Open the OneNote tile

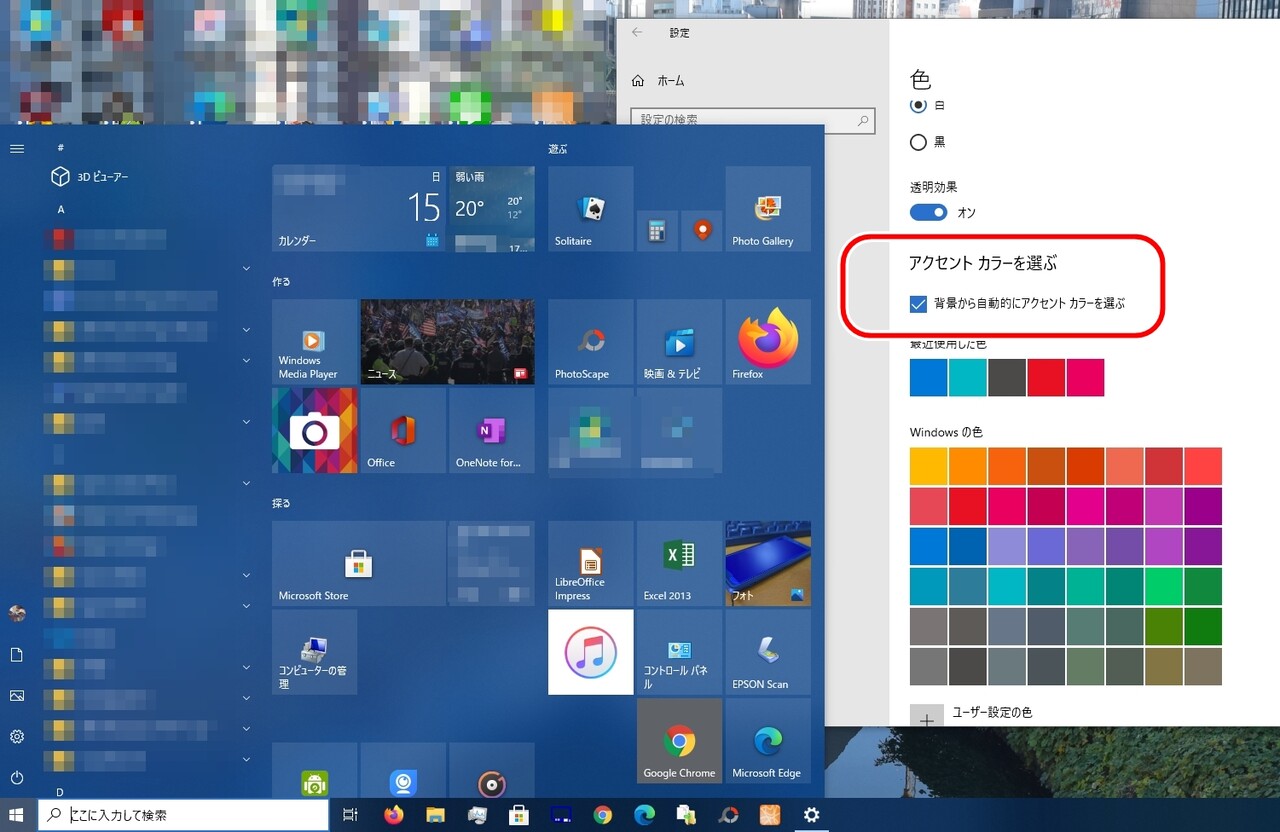tap(491, 431)
